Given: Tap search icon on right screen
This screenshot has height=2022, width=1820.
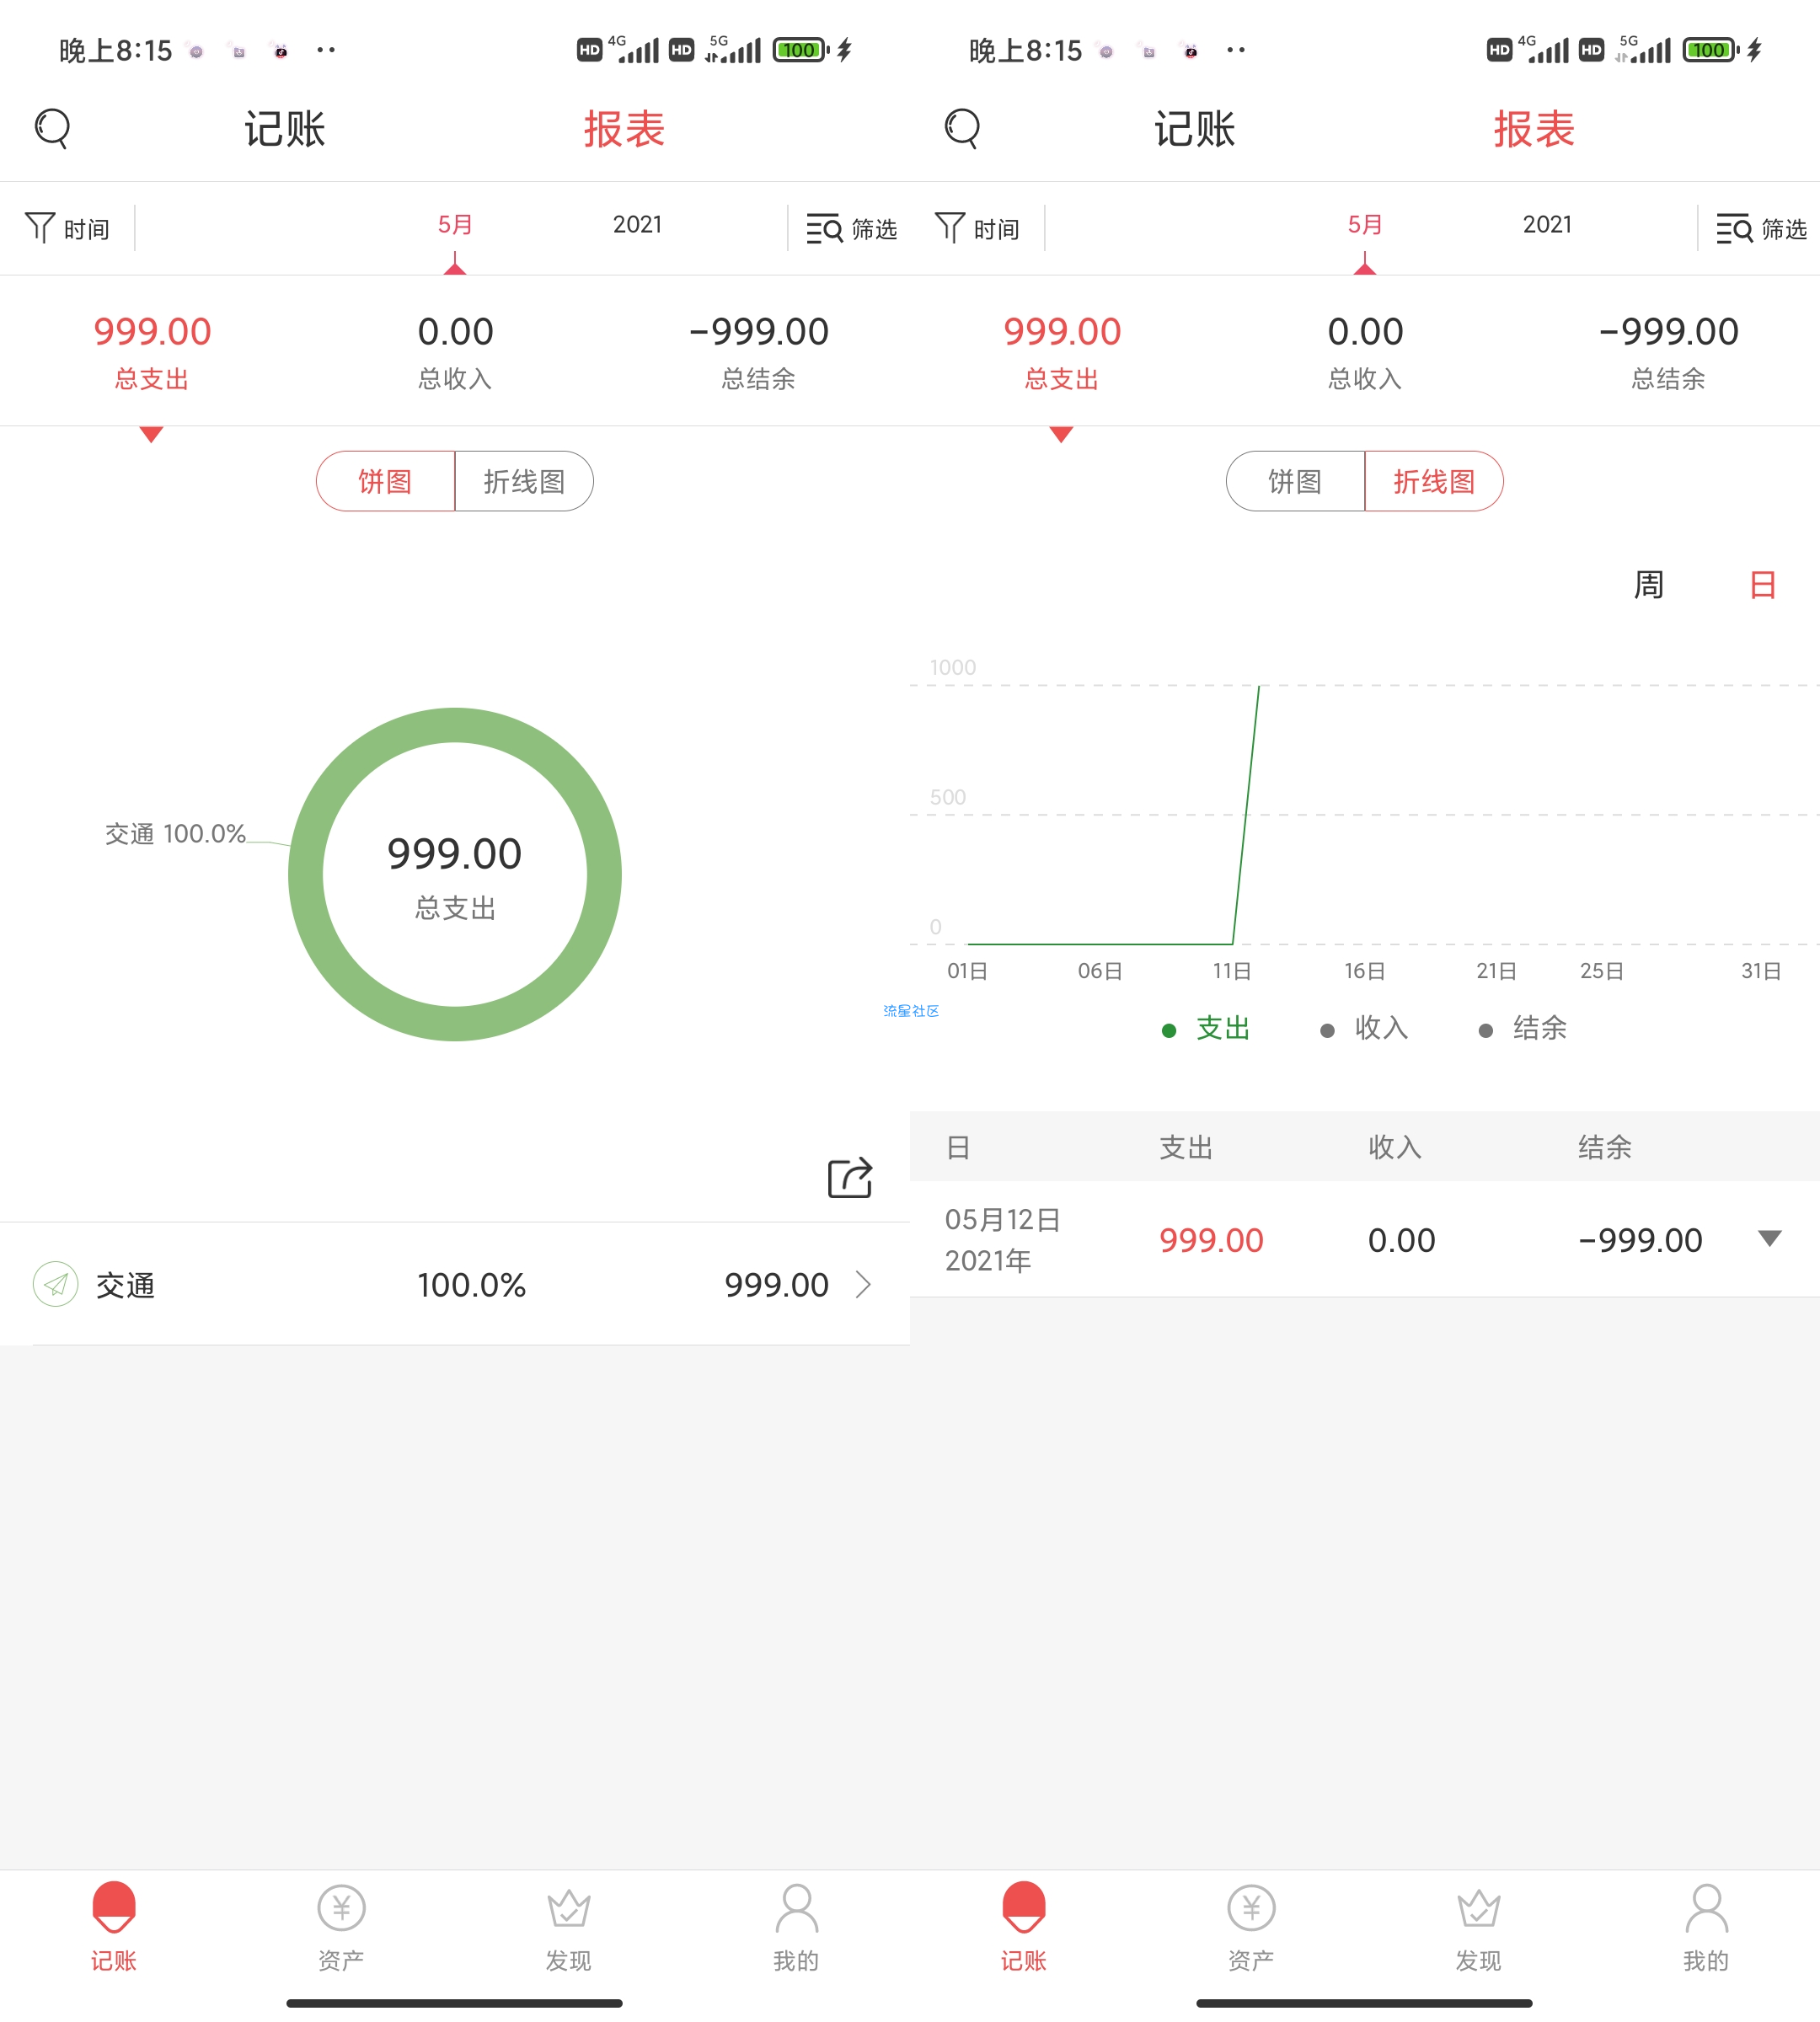Looking at the screenshot, I should (962, 128).
